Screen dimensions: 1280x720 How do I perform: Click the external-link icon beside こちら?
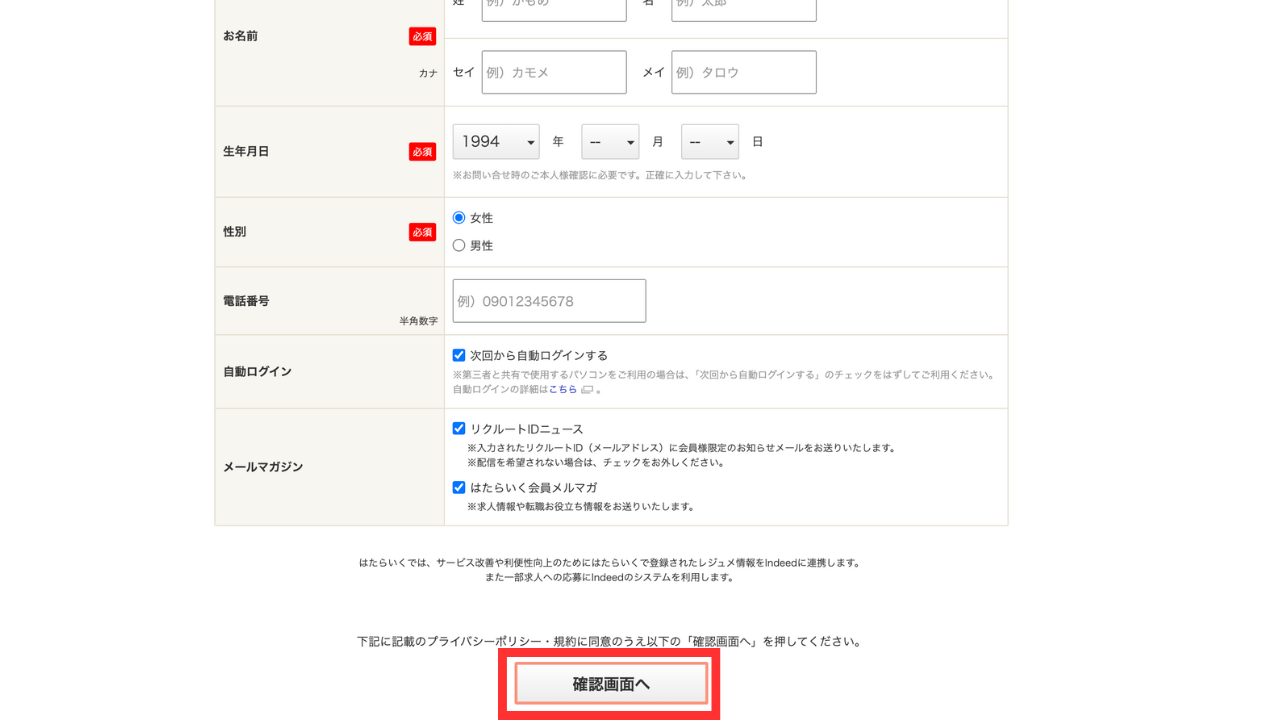coord(587,390)
